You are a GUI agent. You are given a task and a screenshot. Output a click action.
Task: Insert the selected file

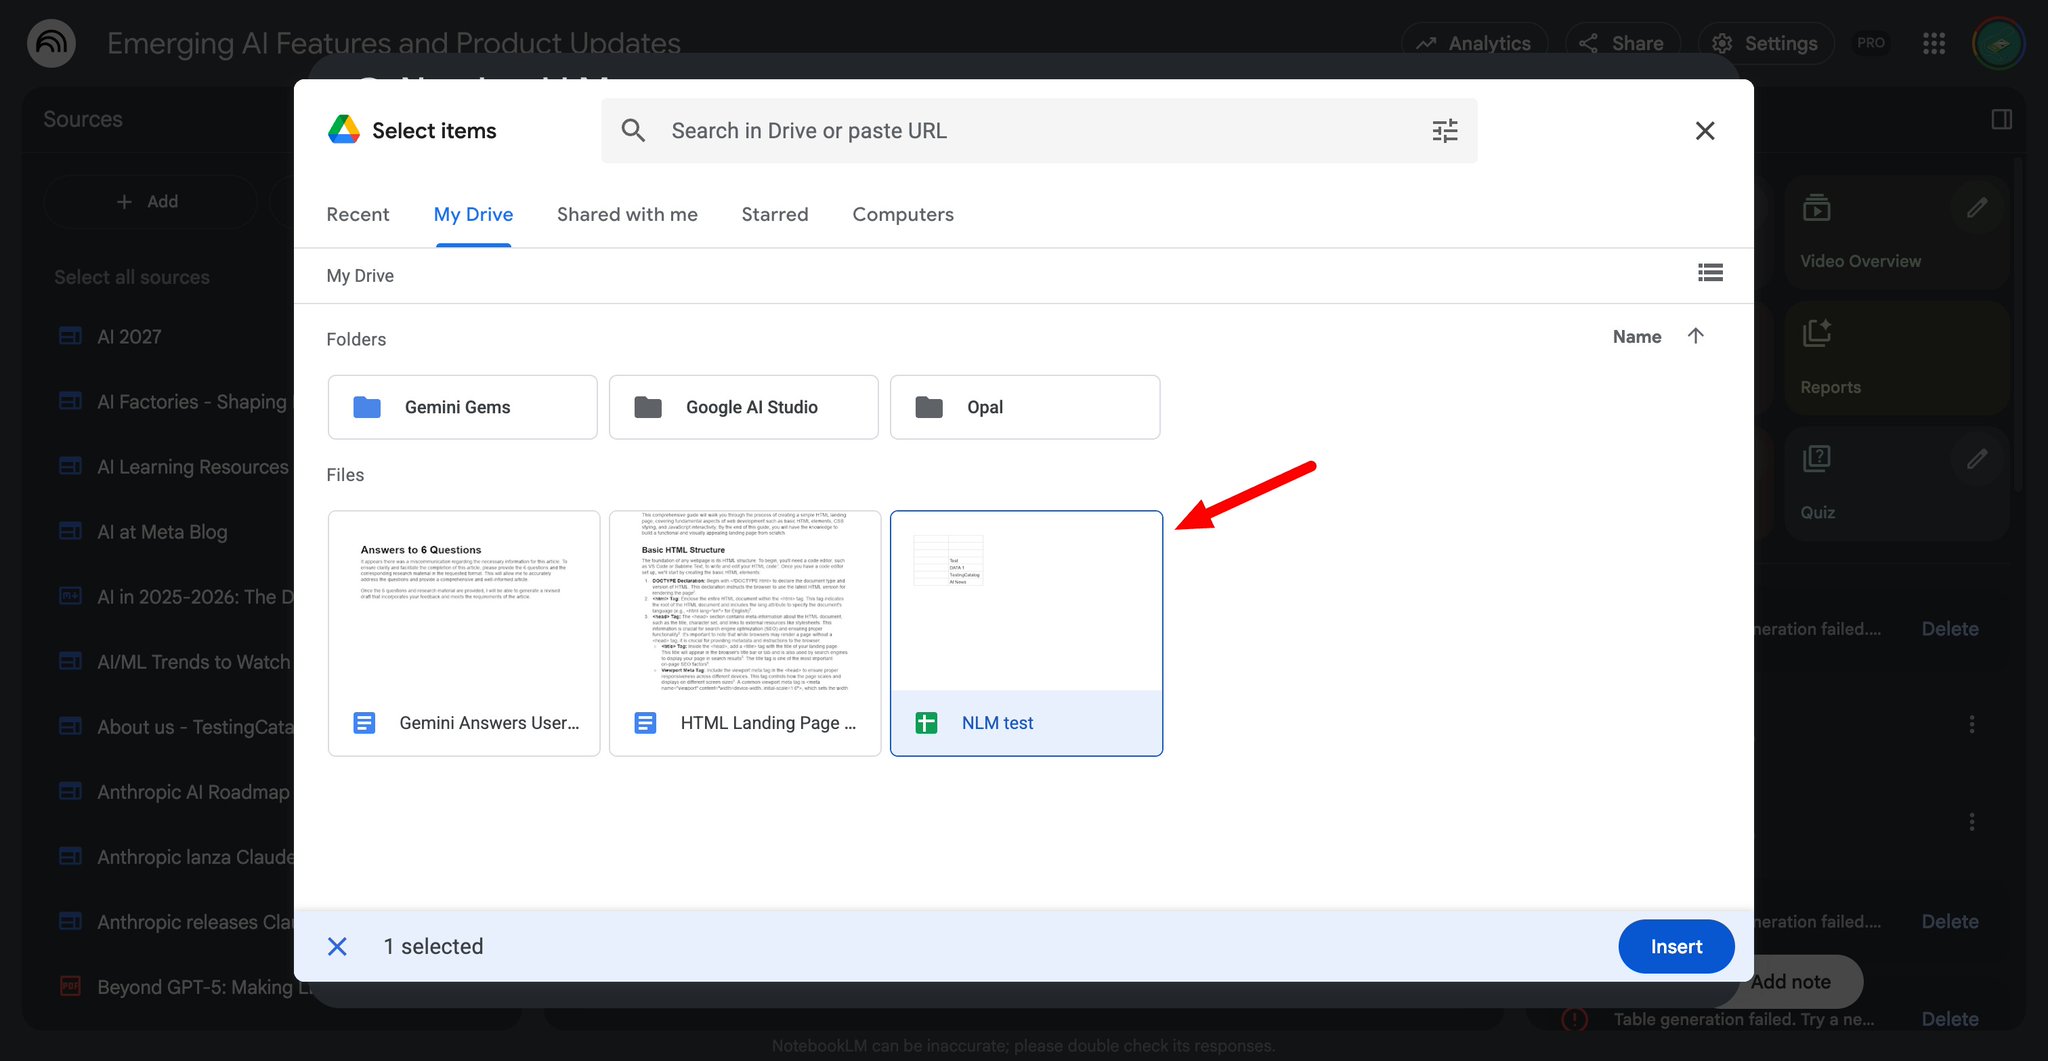pyautogui.click(x=1676, y=946)
